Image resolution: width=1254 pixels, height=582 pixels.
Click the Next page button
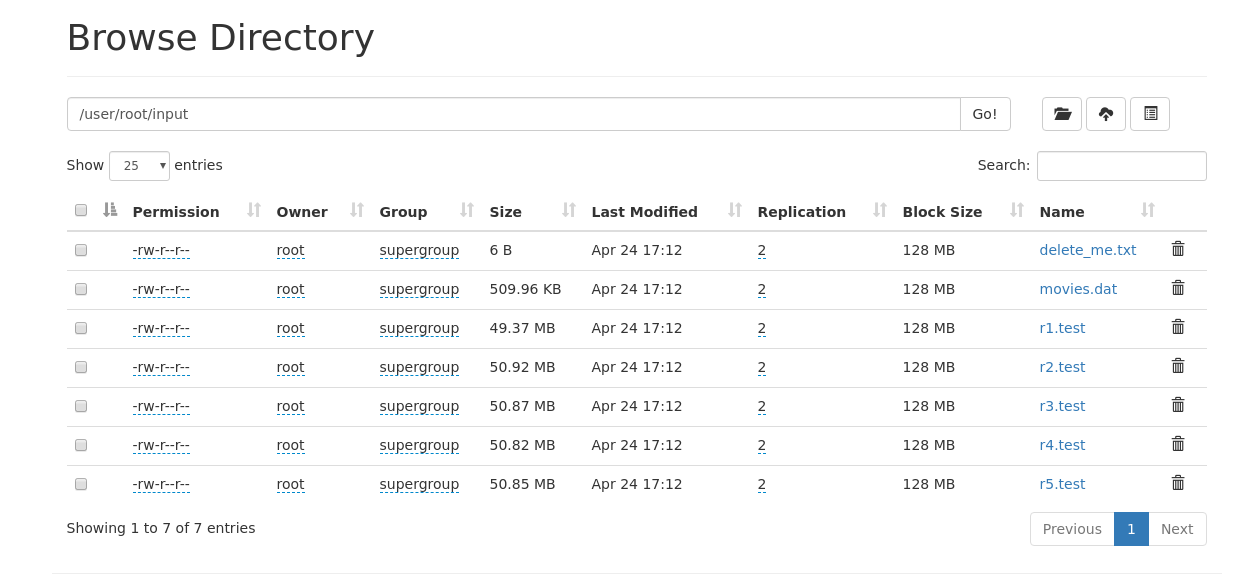[1177, 529]
